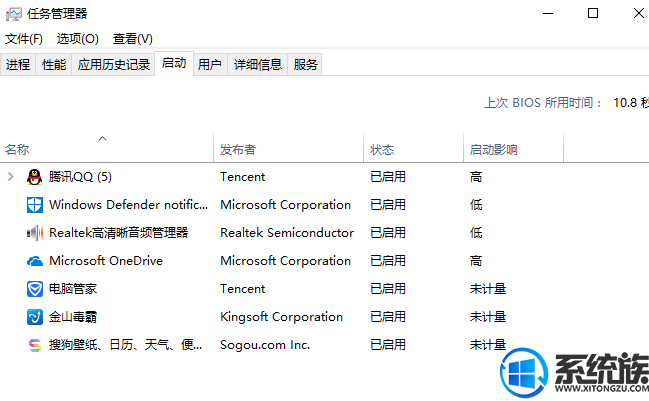Click Microsoft Corporation in the OneDrive row
This screenshot has width=649, height=401.
coord(285,261)
